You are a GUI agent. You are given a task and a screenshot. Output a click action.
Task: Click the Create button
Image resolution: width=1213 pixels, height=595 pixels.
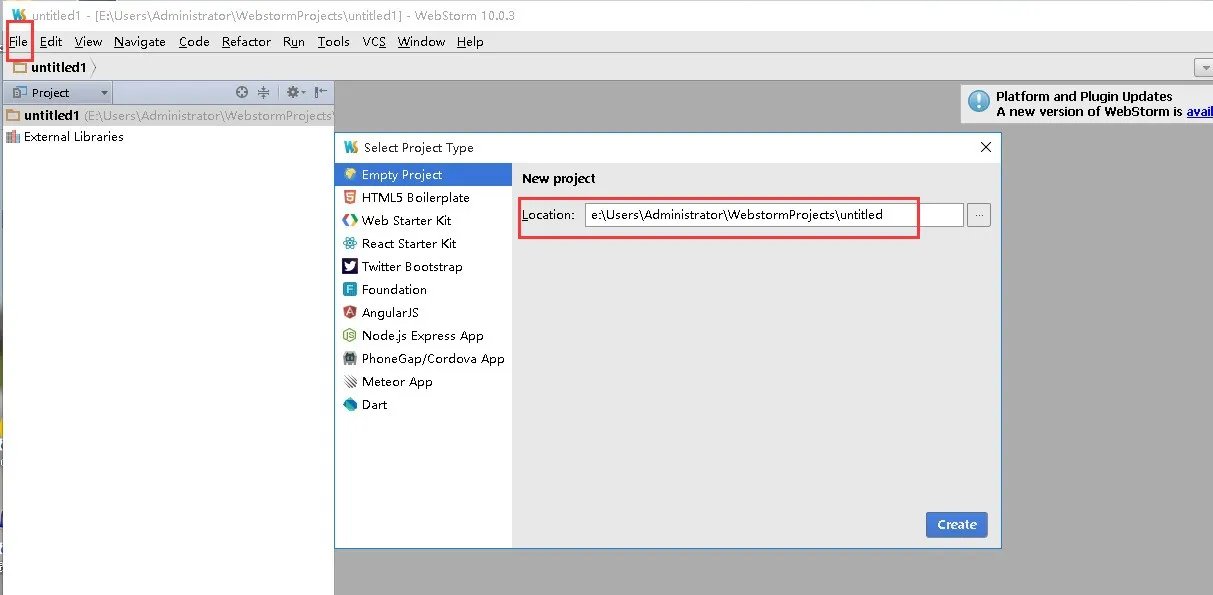(956, 524)
